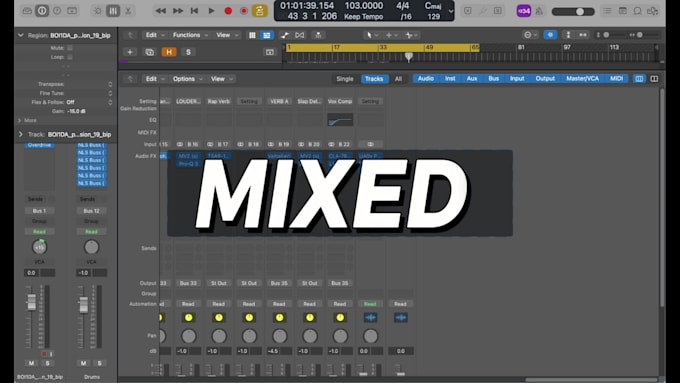
Task: Collapse the Region inspector disclosure triangle
Action: click(20, 35)
